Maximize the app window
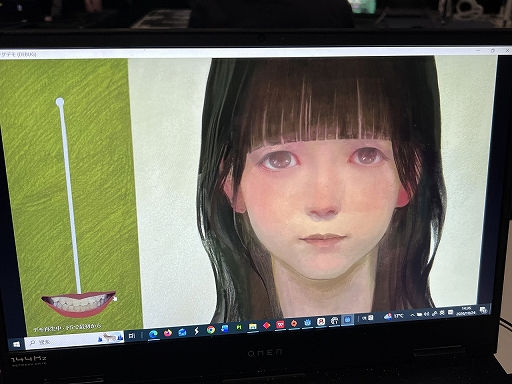 coord(492,51)
